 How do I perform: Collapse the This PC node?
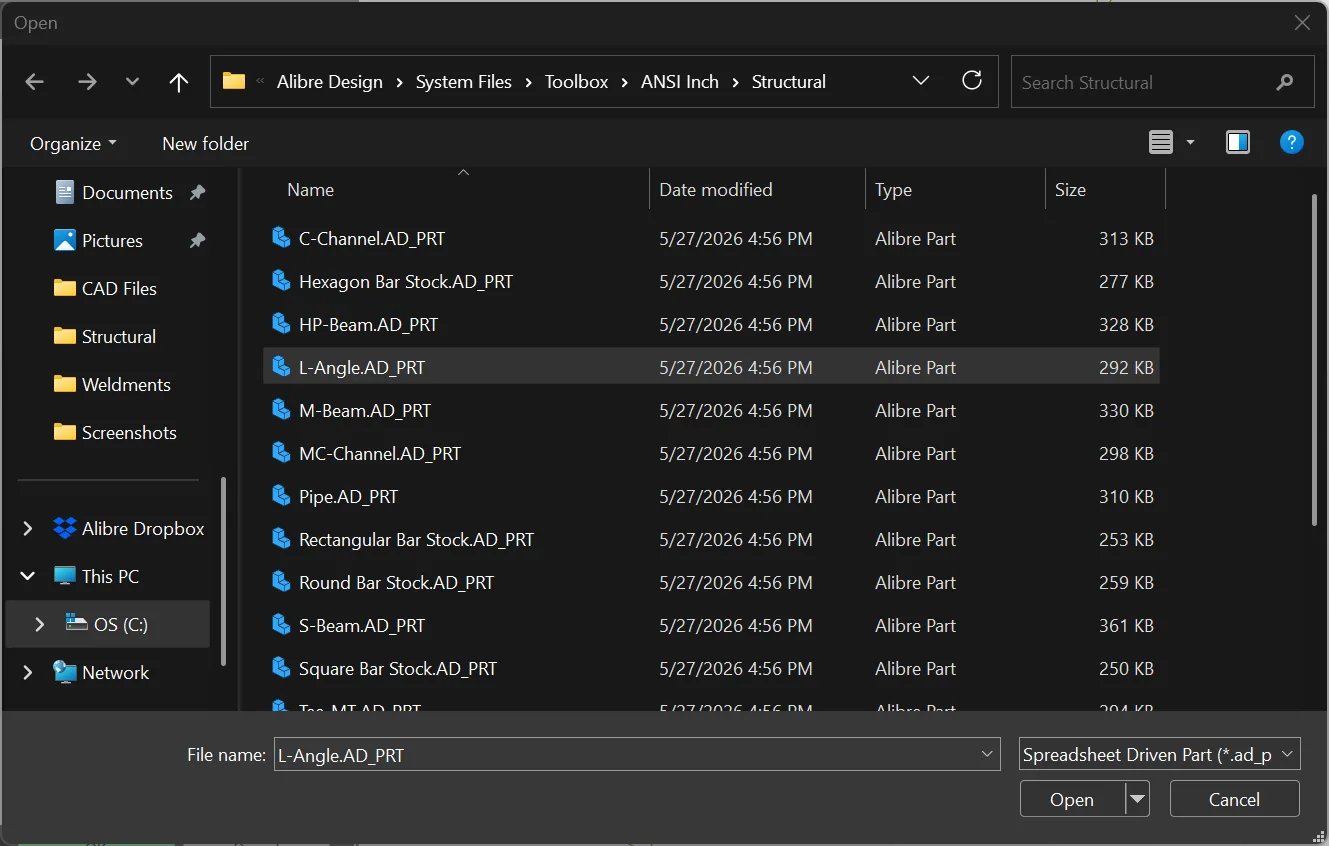pyautogui.click(x=28, y=577)
